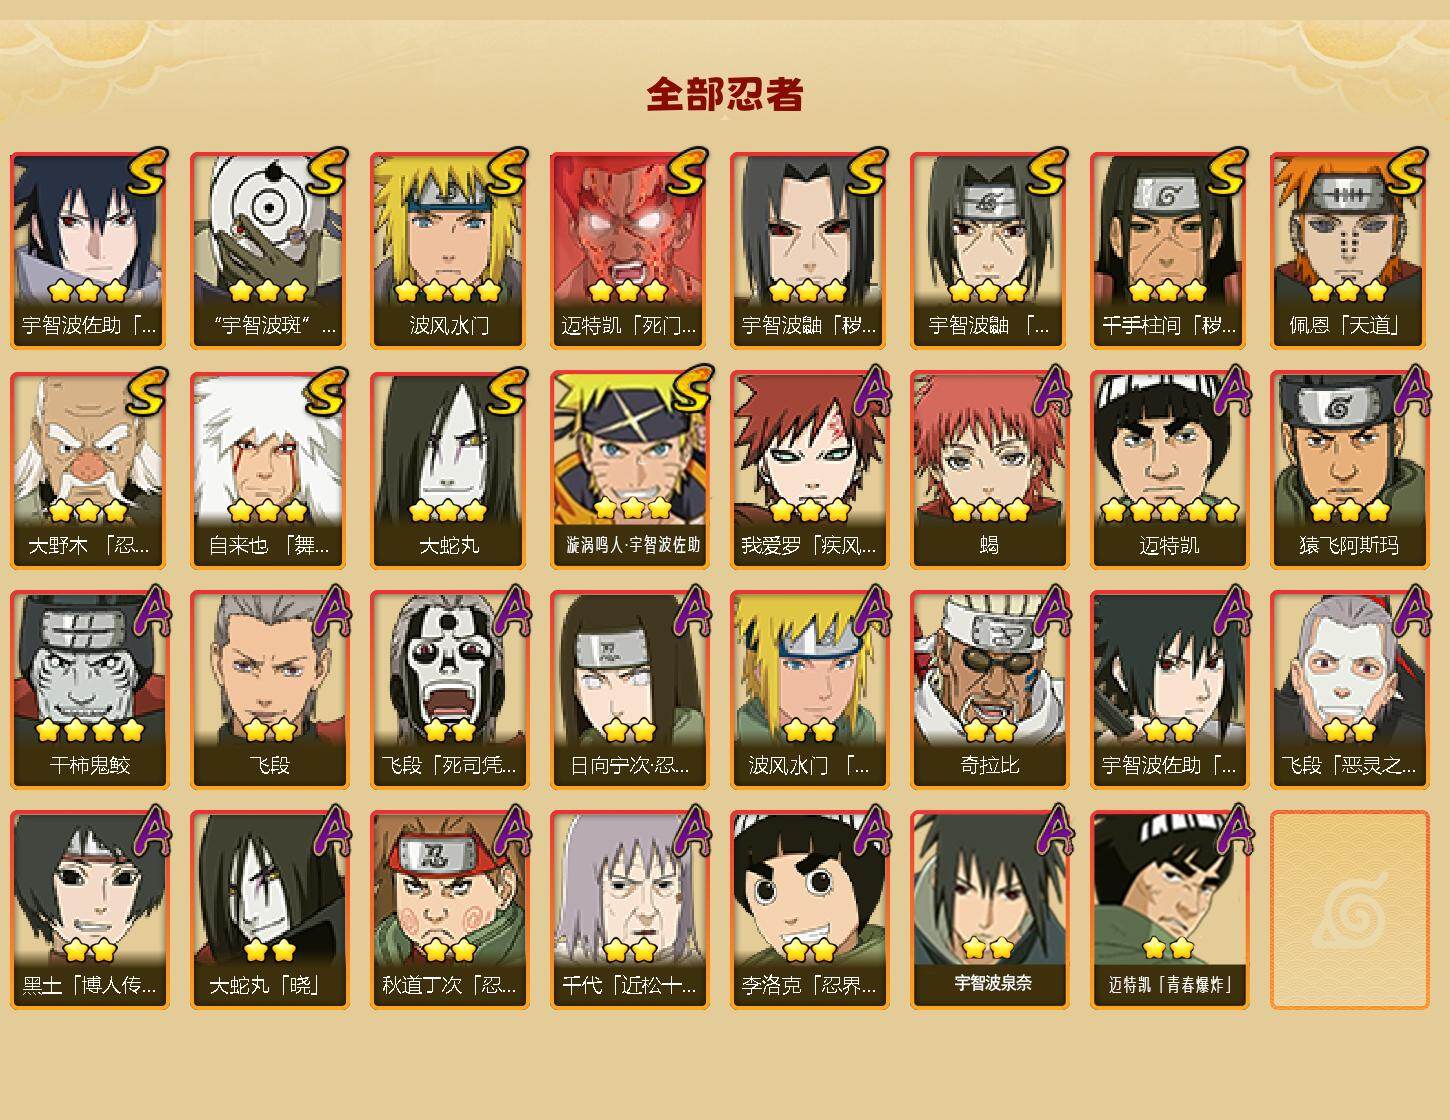Click the star rating on 大野木 card

click(x=88, y=511)
